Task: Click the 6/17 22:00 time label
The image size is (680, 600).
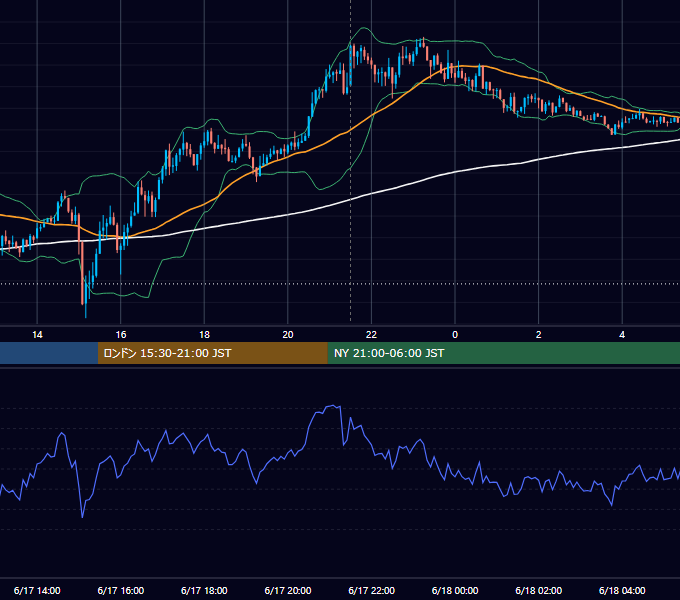Action: coord(372,590)
